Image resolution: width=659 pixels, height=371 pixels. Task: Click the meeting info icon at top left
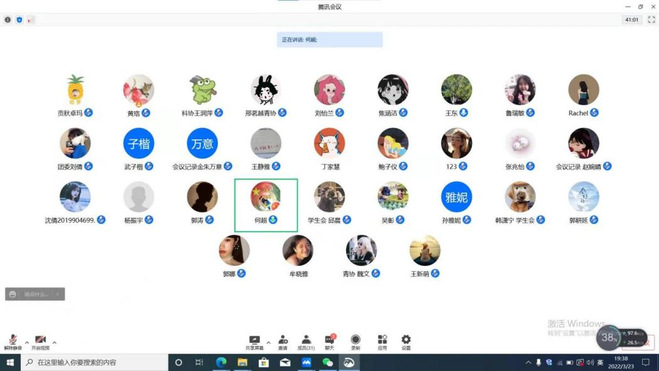tap(8, 20)
